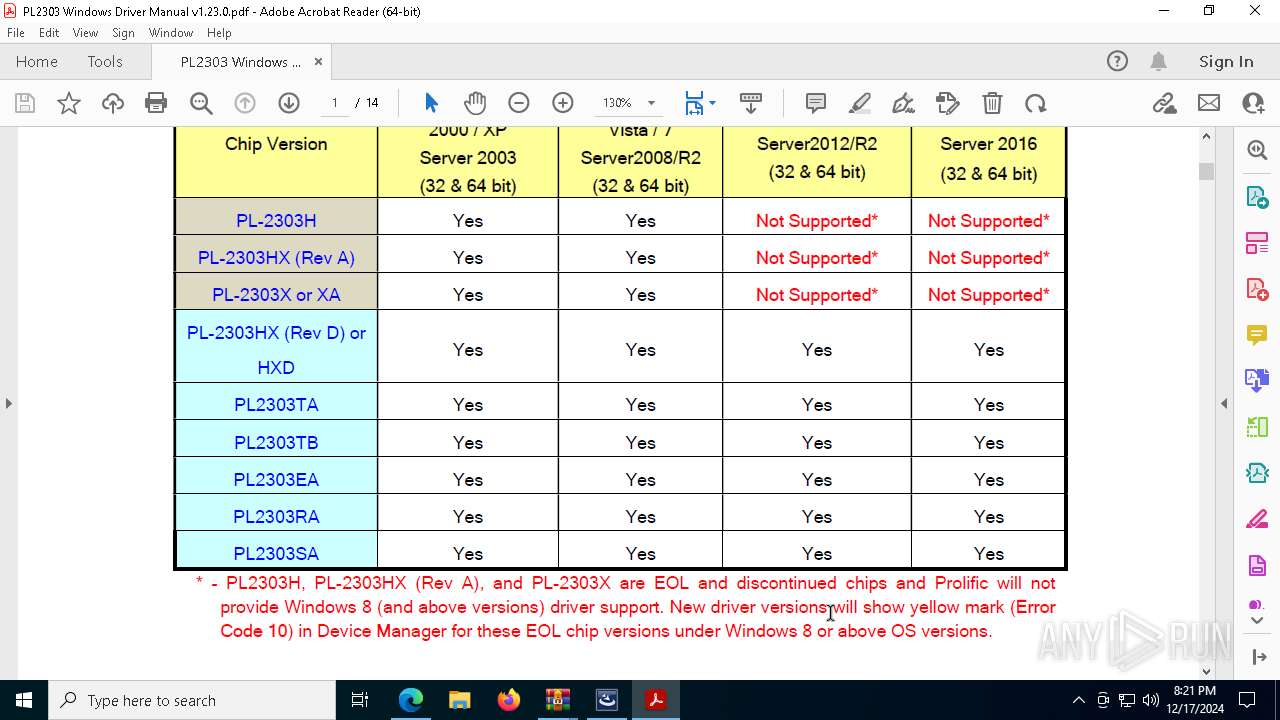Open the Help question mark icon

1117,62
